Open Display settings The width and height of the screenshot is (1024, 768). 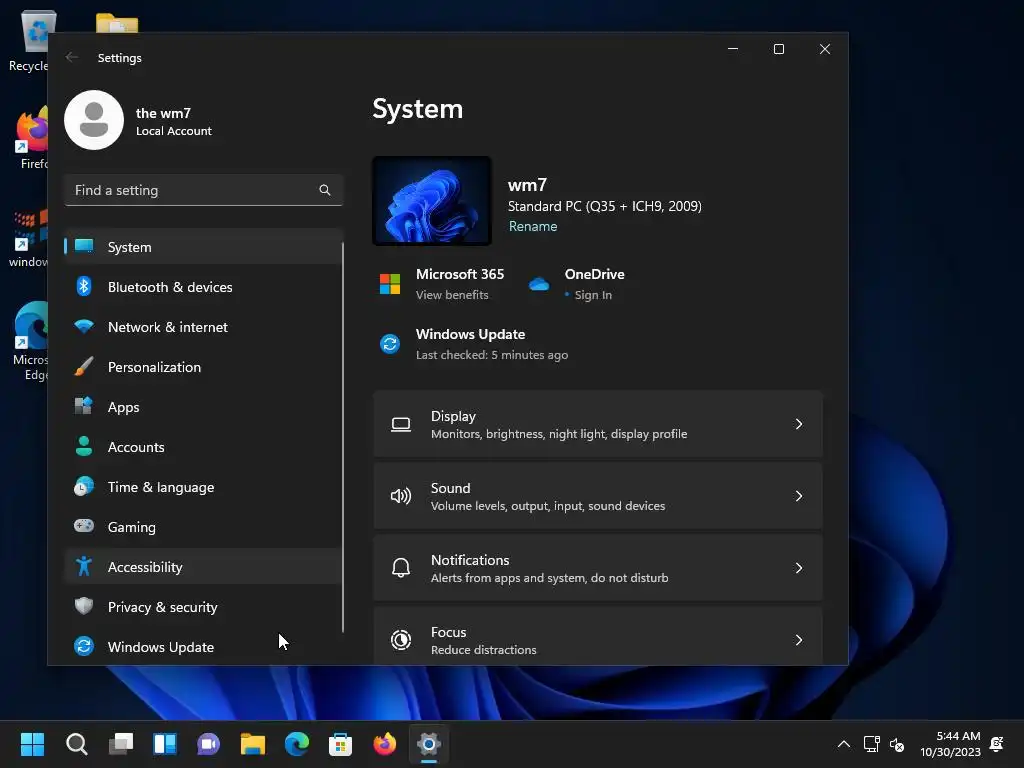pos(598,424)
